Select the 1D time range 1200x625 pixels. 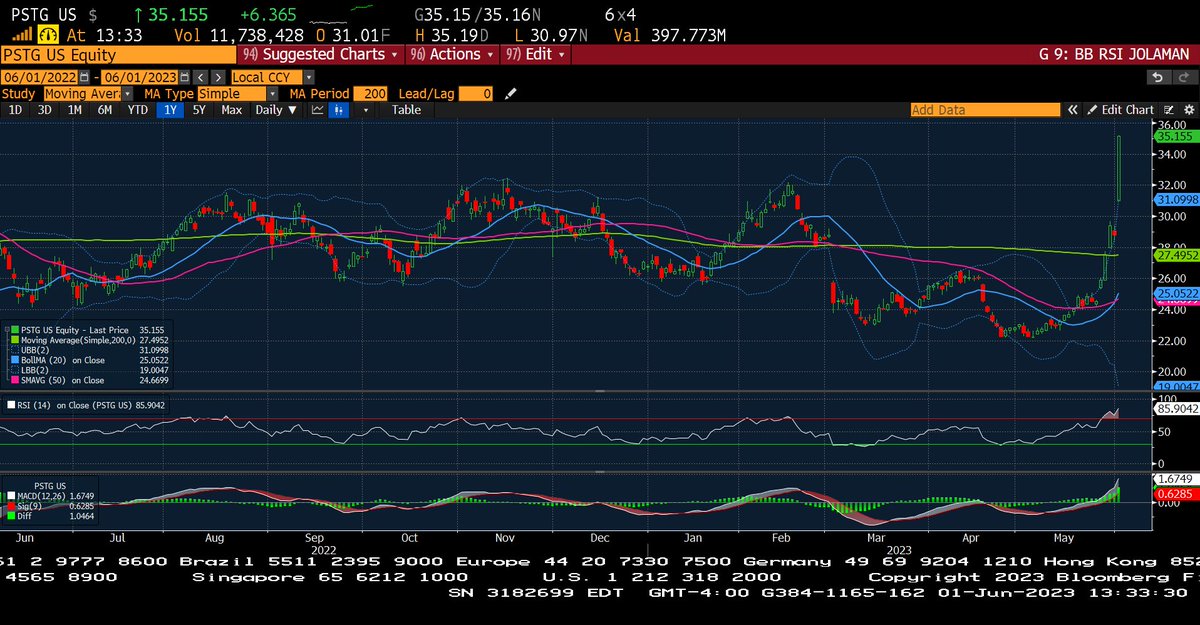[16, 110]
